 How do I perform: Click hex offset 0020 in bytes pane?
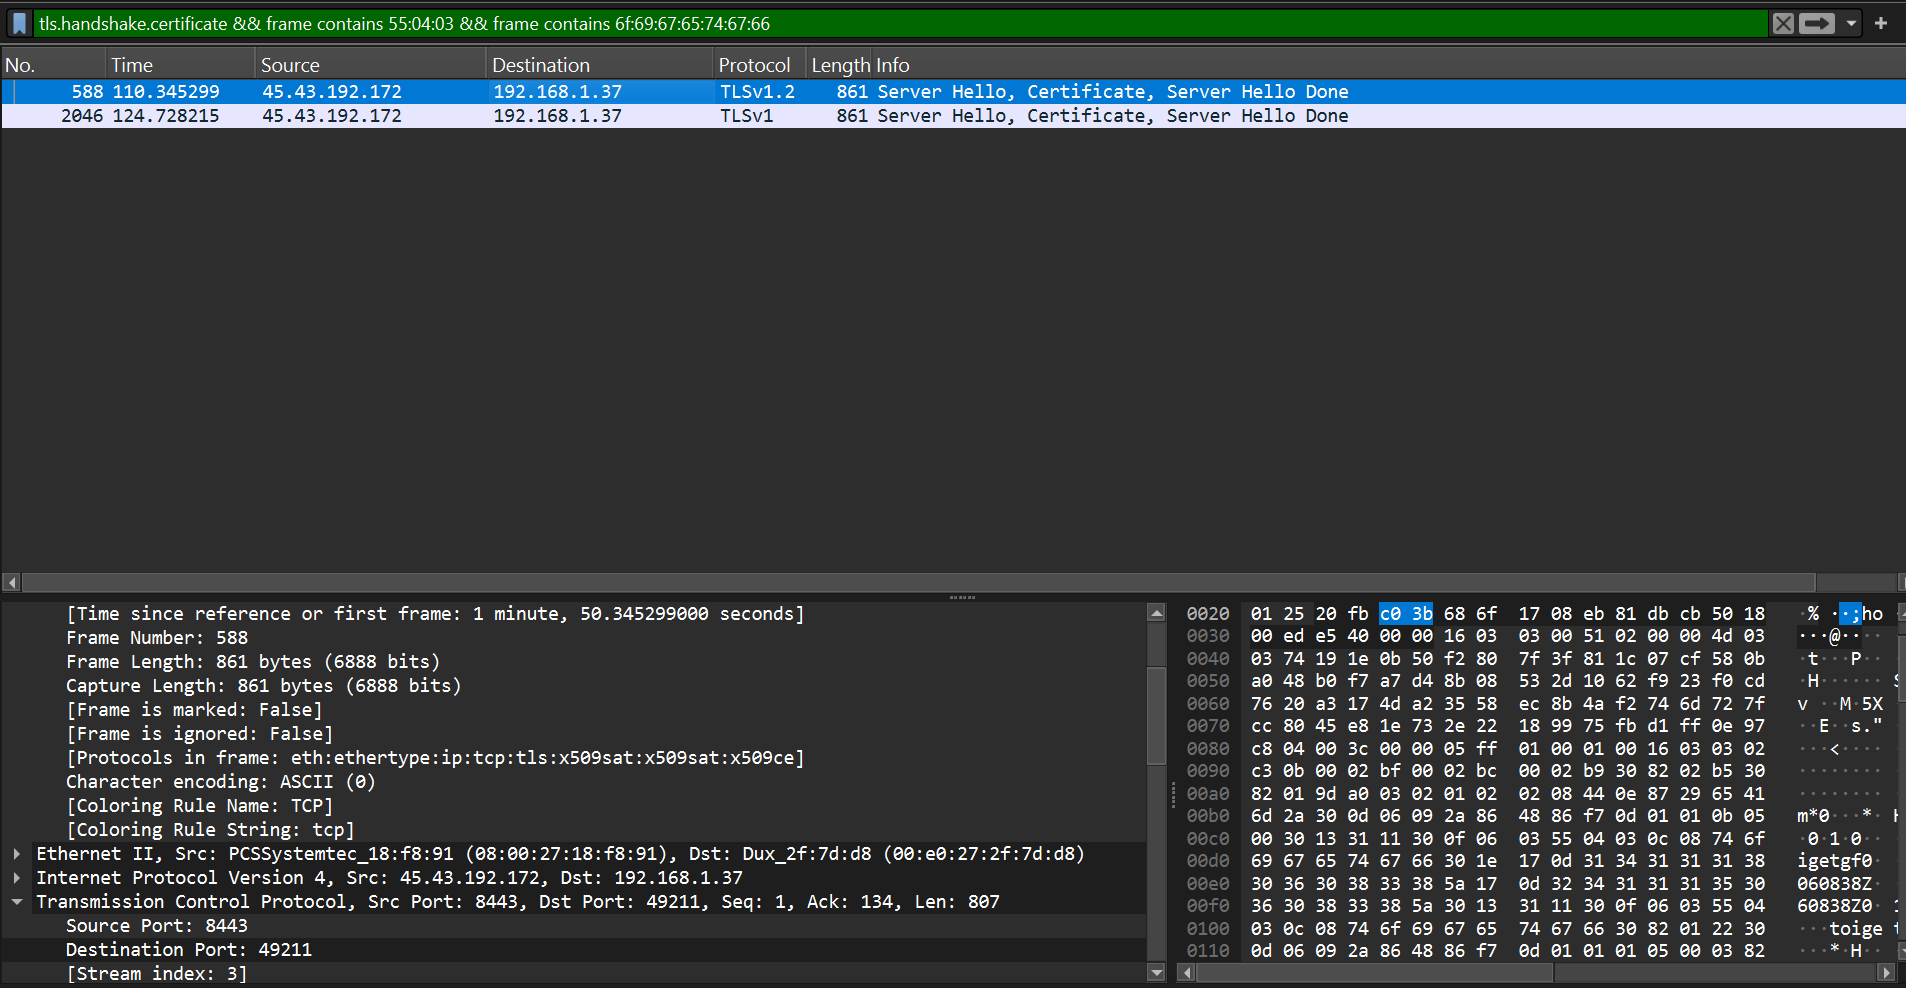tap(1208, 614)
